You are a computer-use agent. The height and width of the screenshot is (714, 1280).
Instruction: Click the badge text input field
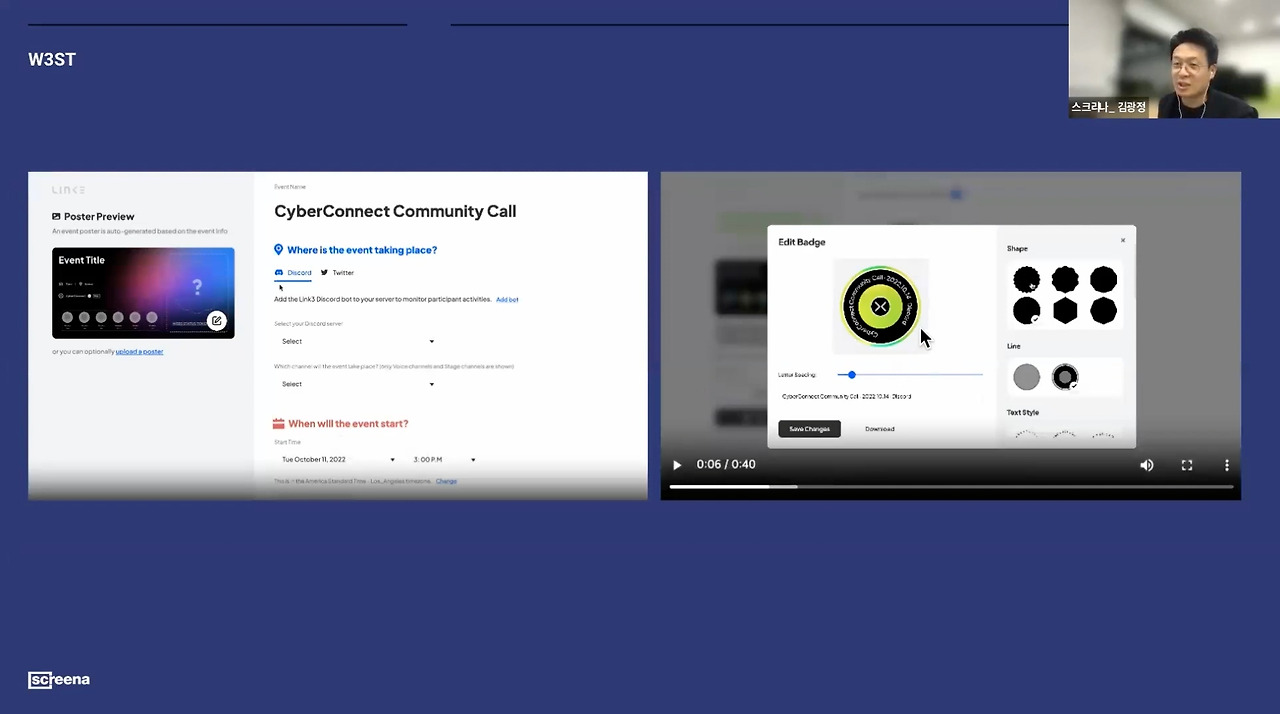[880, 397]
